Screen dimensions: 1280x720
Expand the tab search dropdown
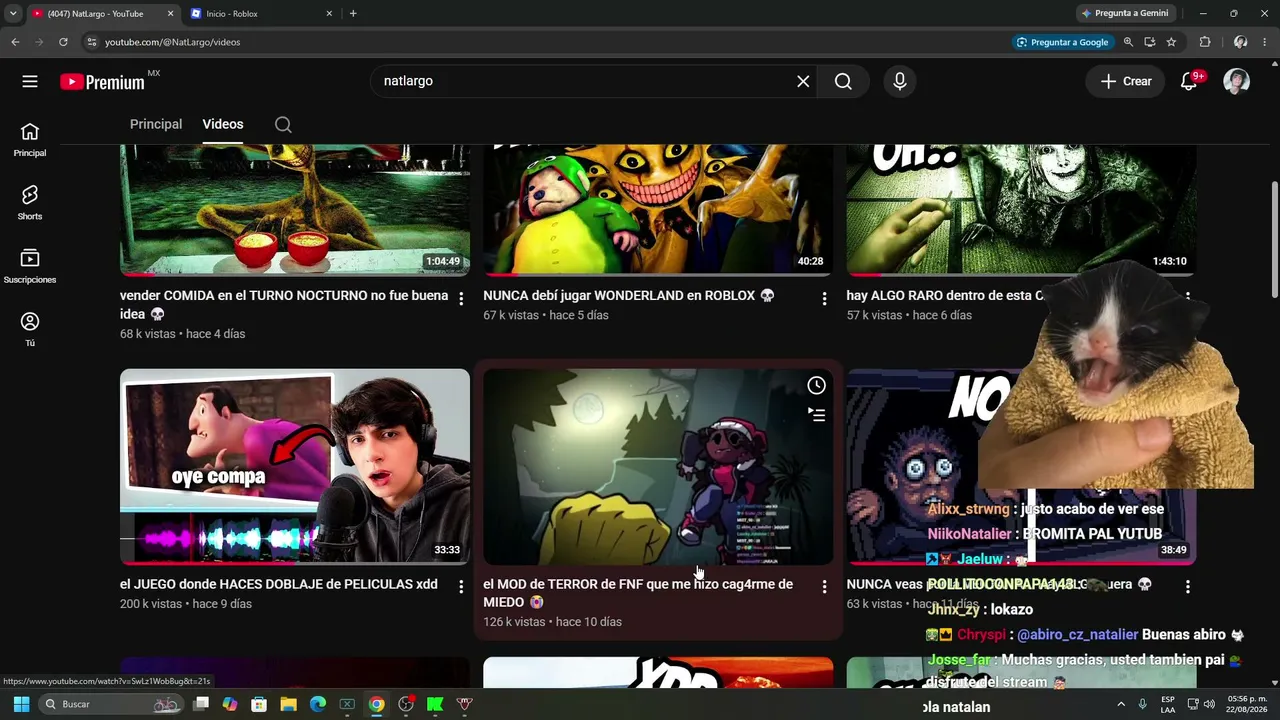click(x=13, y=14)
